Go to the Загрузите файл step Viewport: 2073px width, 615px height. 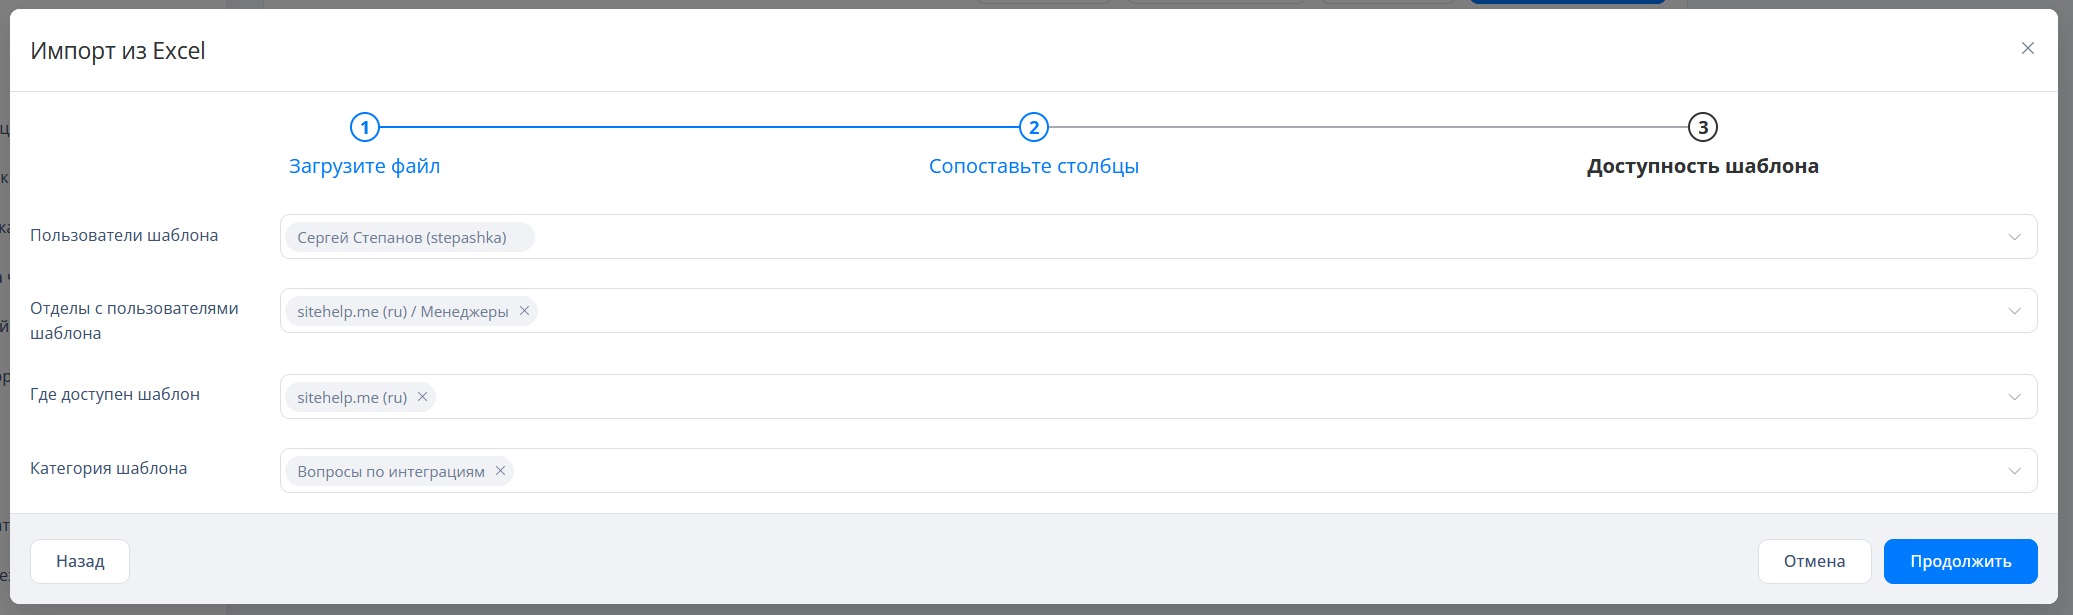point(365,166)
